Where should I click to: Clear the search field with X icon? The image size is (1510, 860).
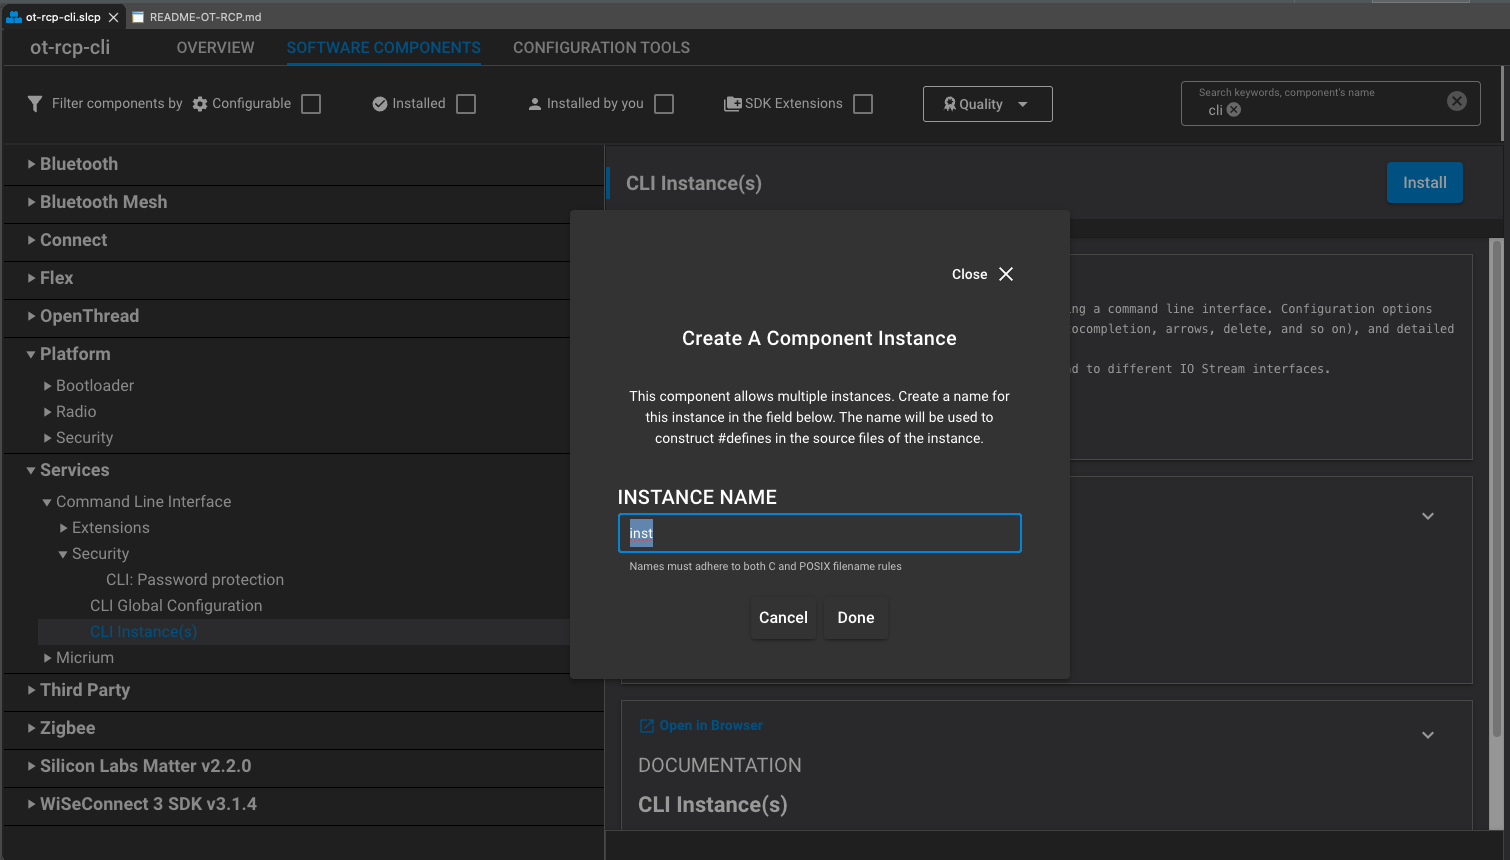1457,101
